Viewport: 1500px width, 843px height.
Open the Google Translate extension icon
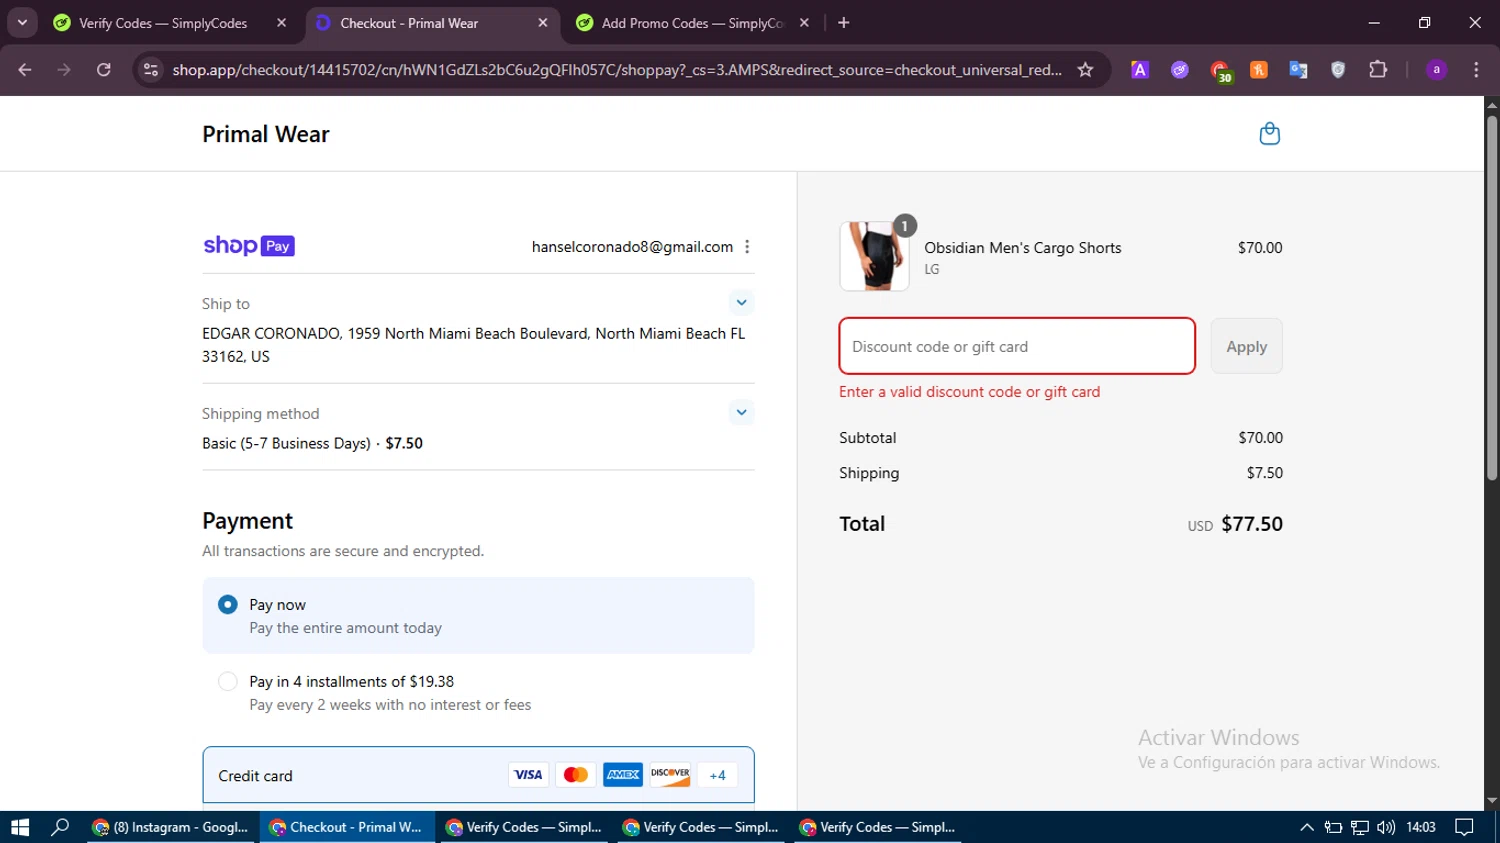pyautogui.click(x=1298, y=70)
